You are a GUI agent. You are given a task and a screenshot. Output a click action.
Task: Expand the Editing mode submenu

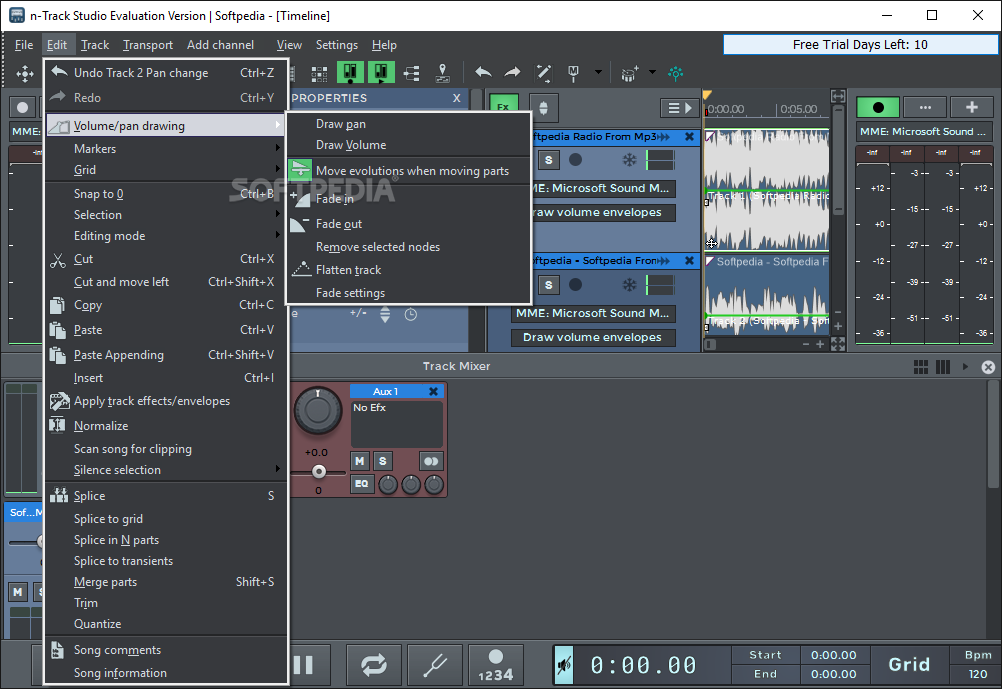pyautogui.click(x=166, y=236)
